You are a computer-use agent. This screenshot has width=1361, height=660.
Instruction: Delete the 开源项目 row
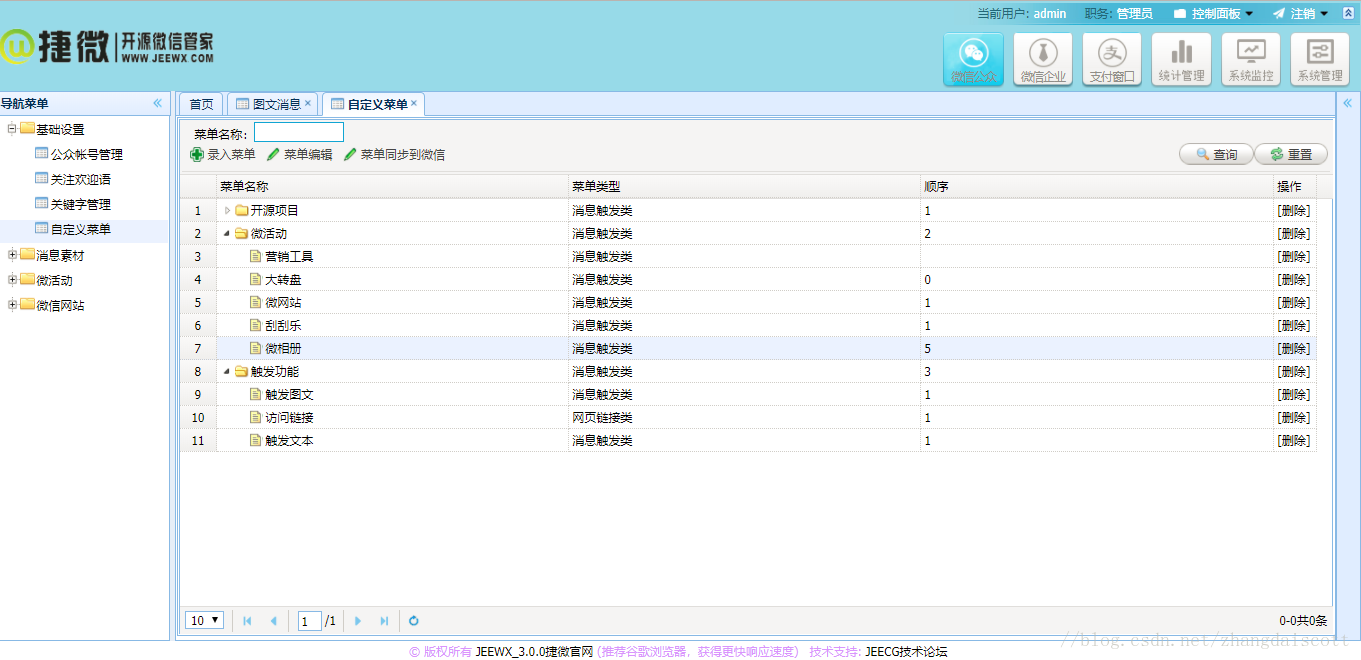(x=1293, y=210)
